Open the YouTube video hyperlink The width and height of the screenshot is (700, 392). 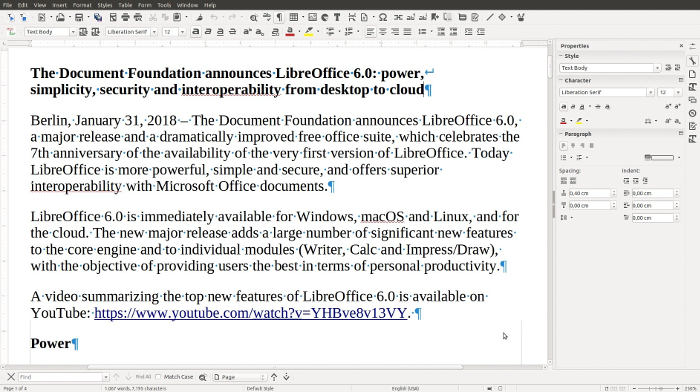[250, 313]
